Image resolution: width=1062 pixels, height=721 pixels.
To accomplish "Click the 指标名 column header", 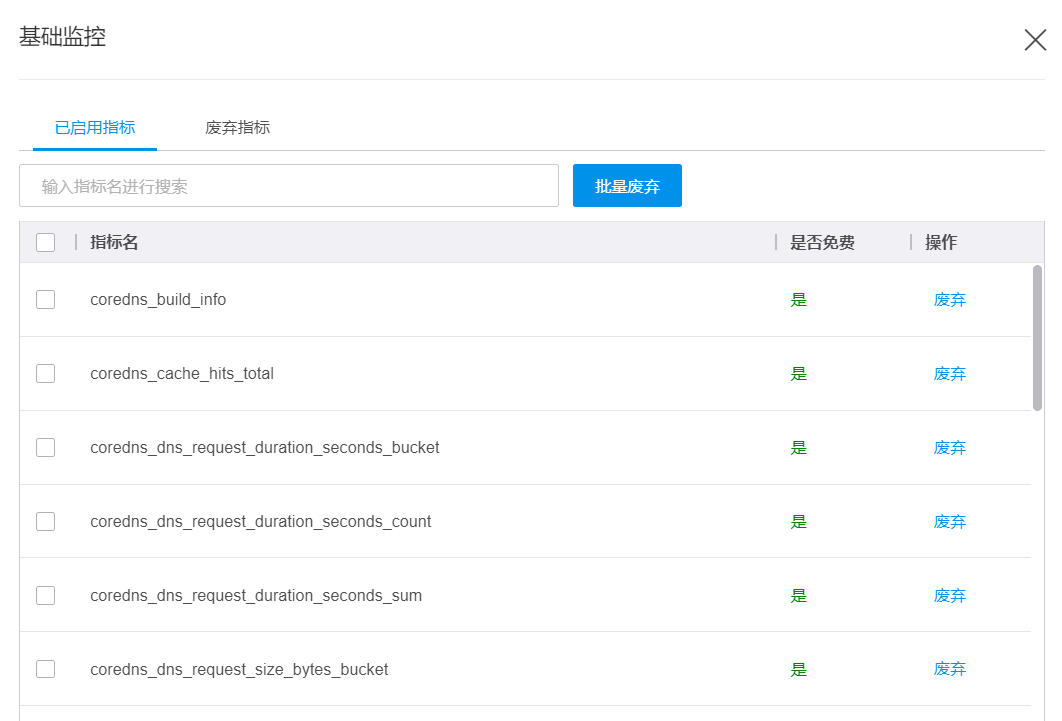I will (114, 243).
